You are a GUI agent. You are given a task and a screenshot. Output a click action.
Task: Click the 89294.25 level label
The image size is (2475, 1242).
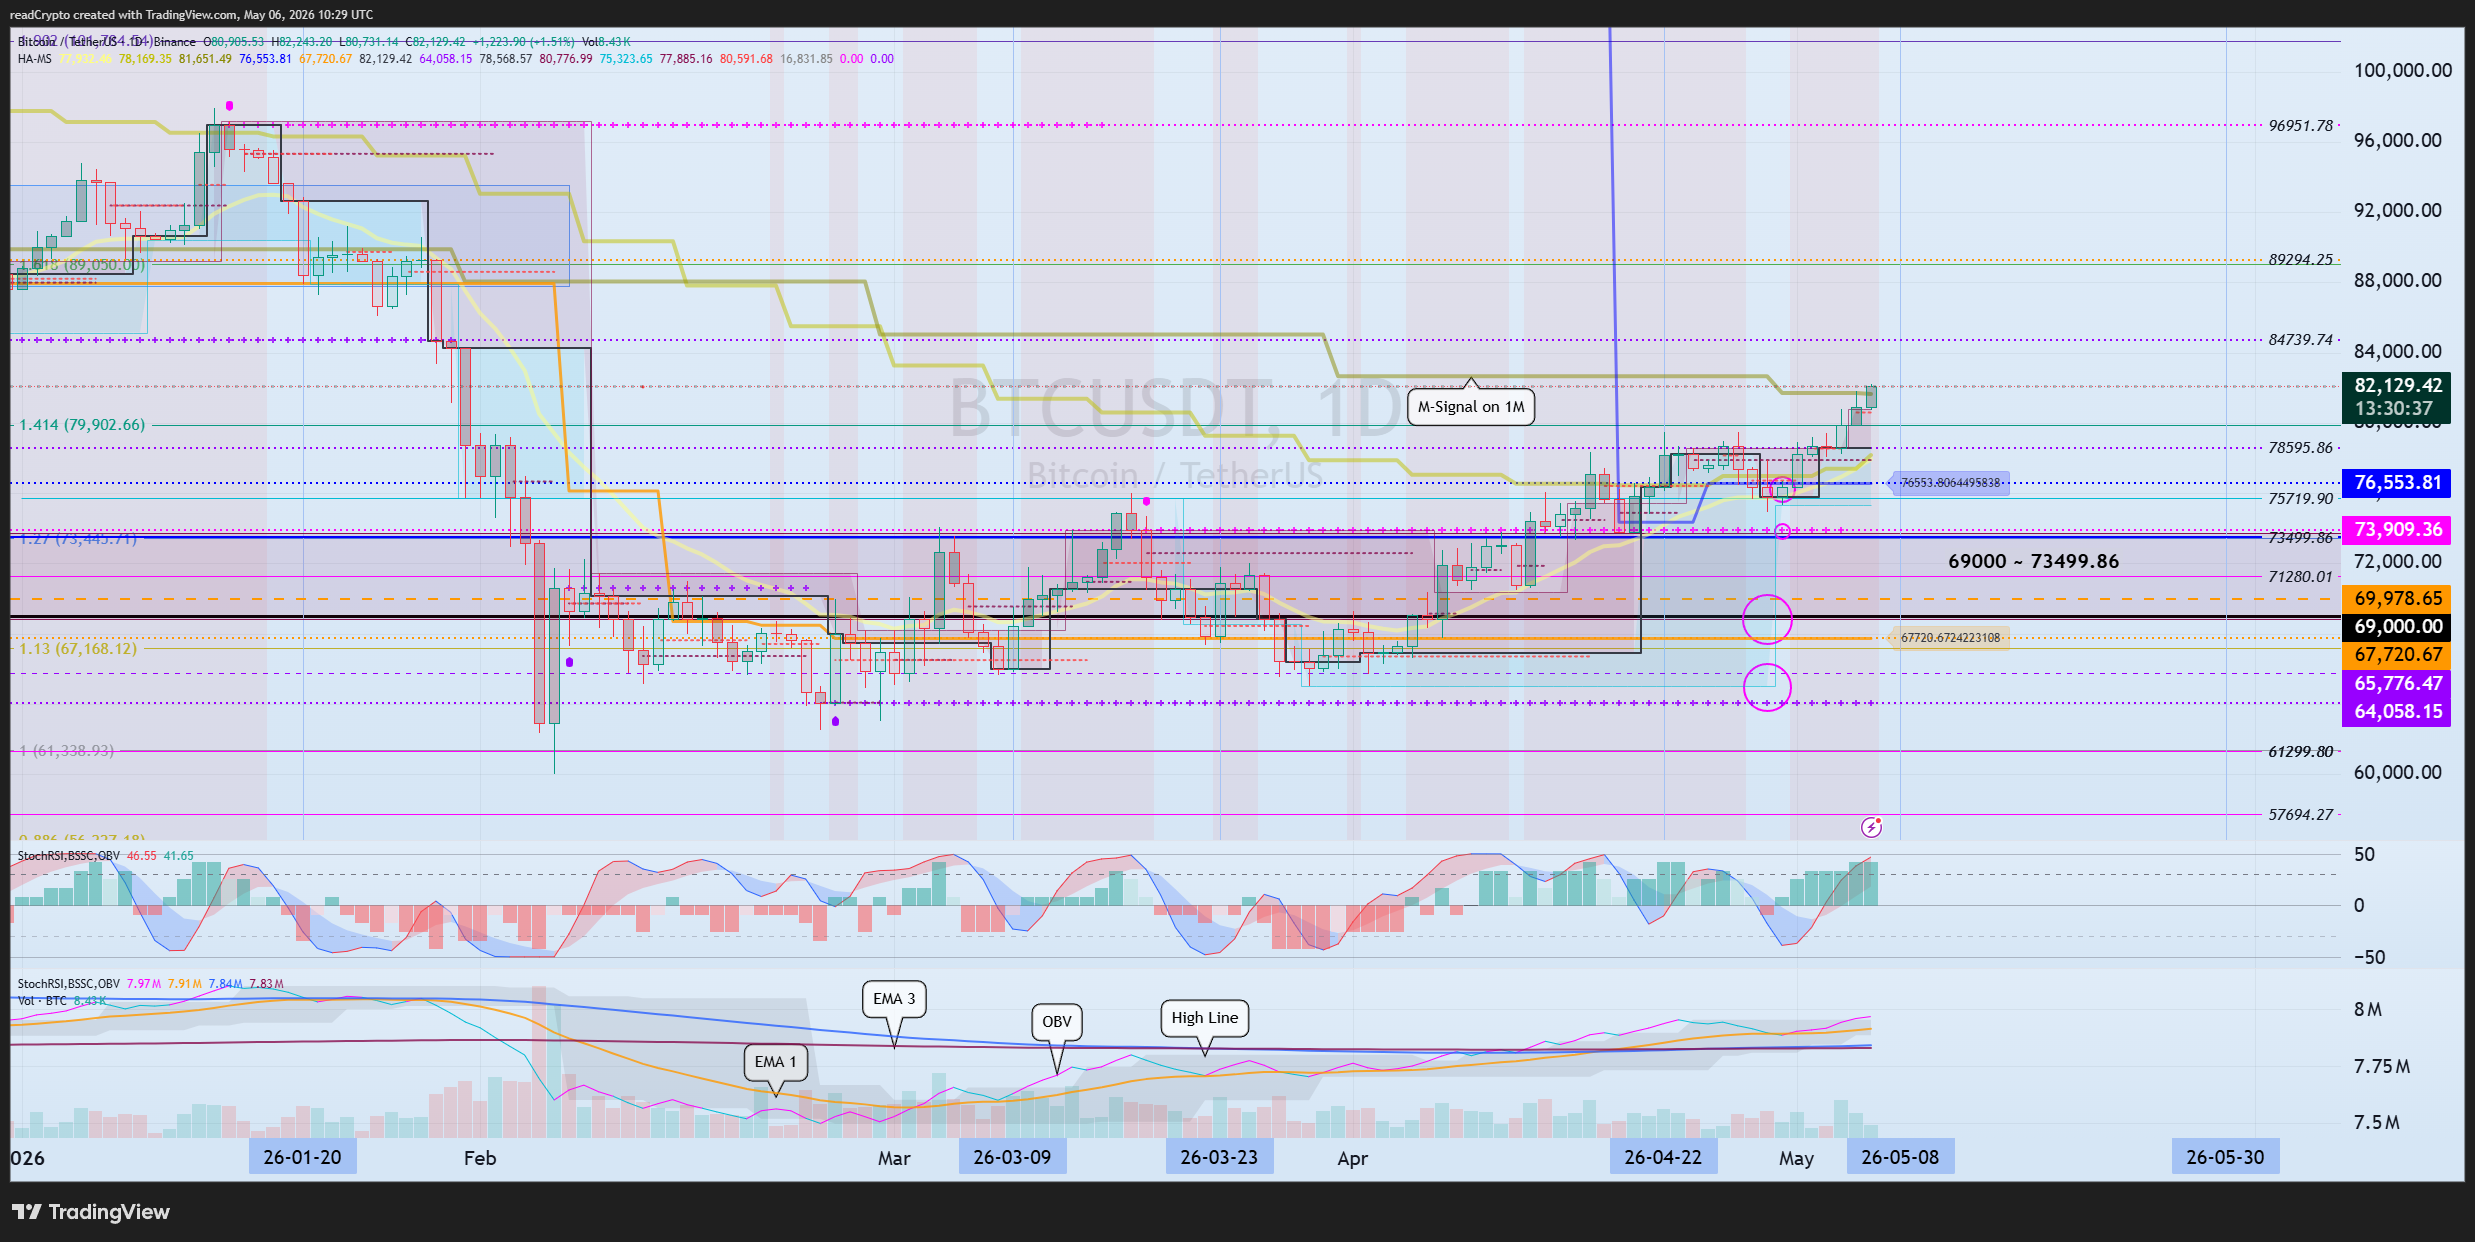(2300, 259)
